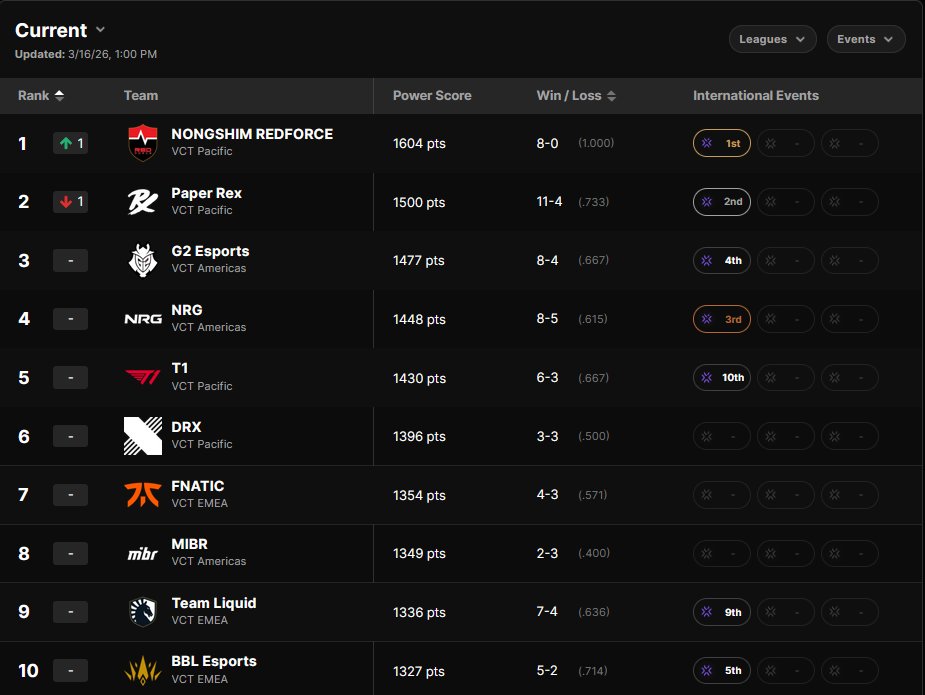925x695 pixels.
Task: Click the 1396 pts power score
Action: point(419,436)
